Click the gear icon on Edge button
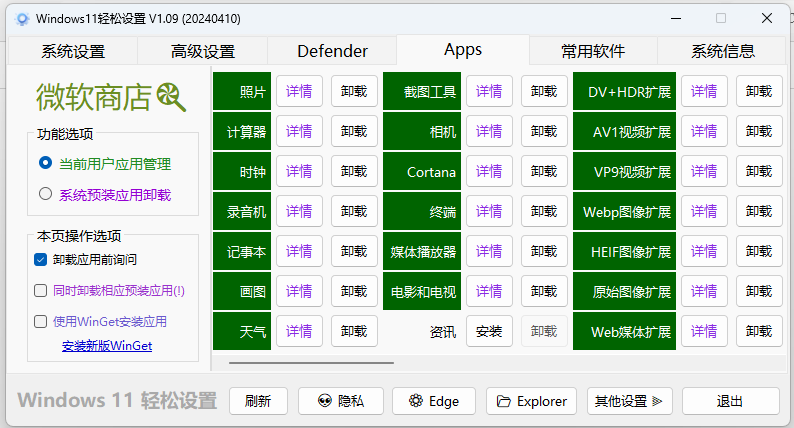This screenshot has width=794, height=428. [x=417, y=401]
